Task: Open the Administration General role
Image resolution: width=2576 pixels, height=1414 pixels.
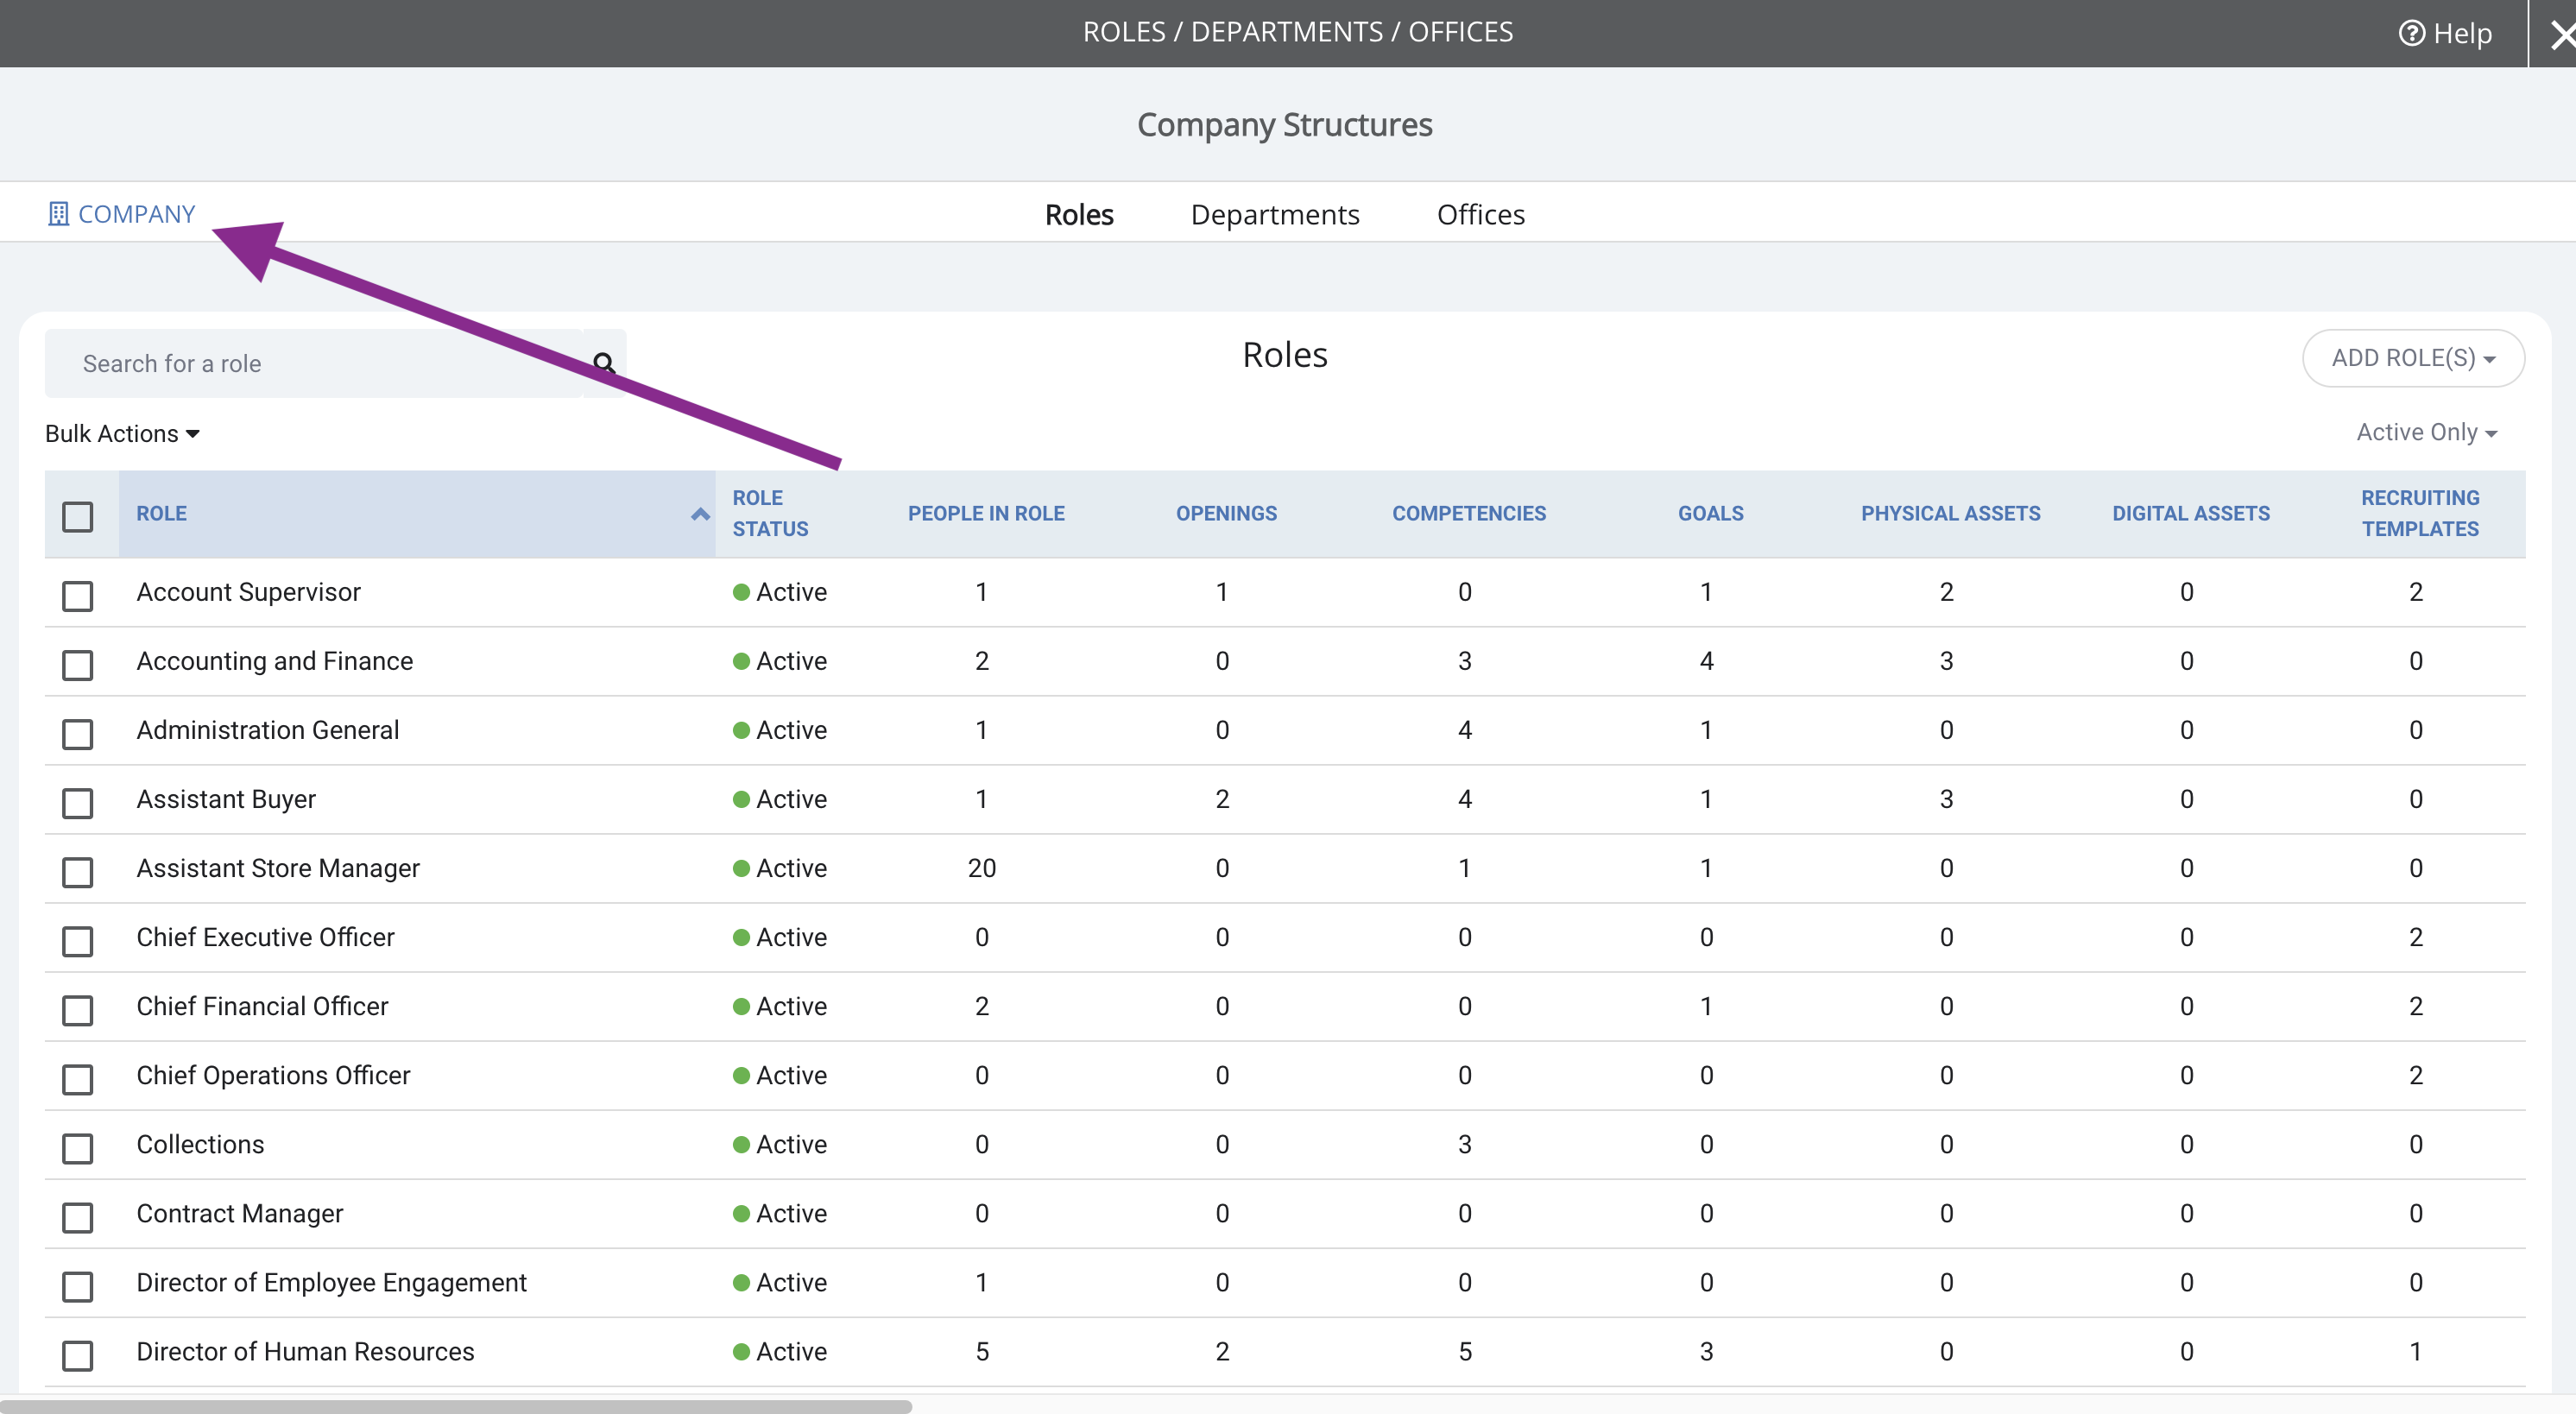Action: pos(267,730)
